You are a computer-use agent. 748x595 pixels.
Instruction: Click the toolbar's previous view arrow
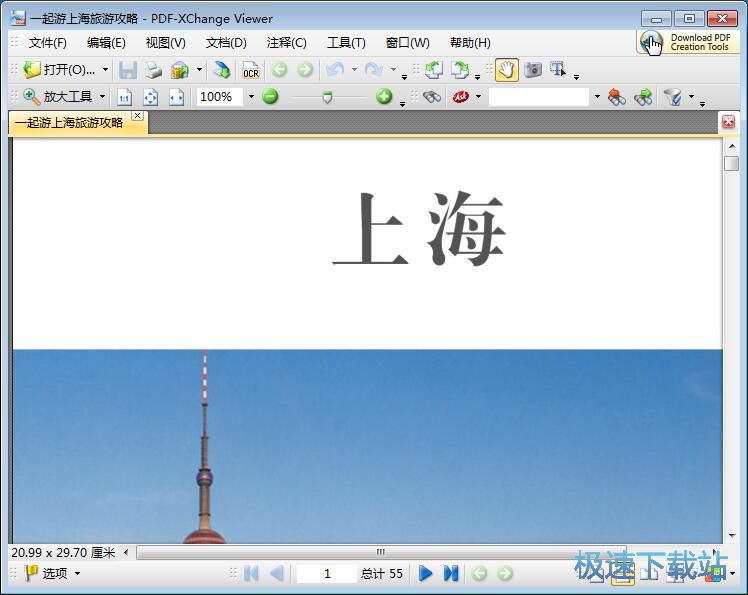279,70
